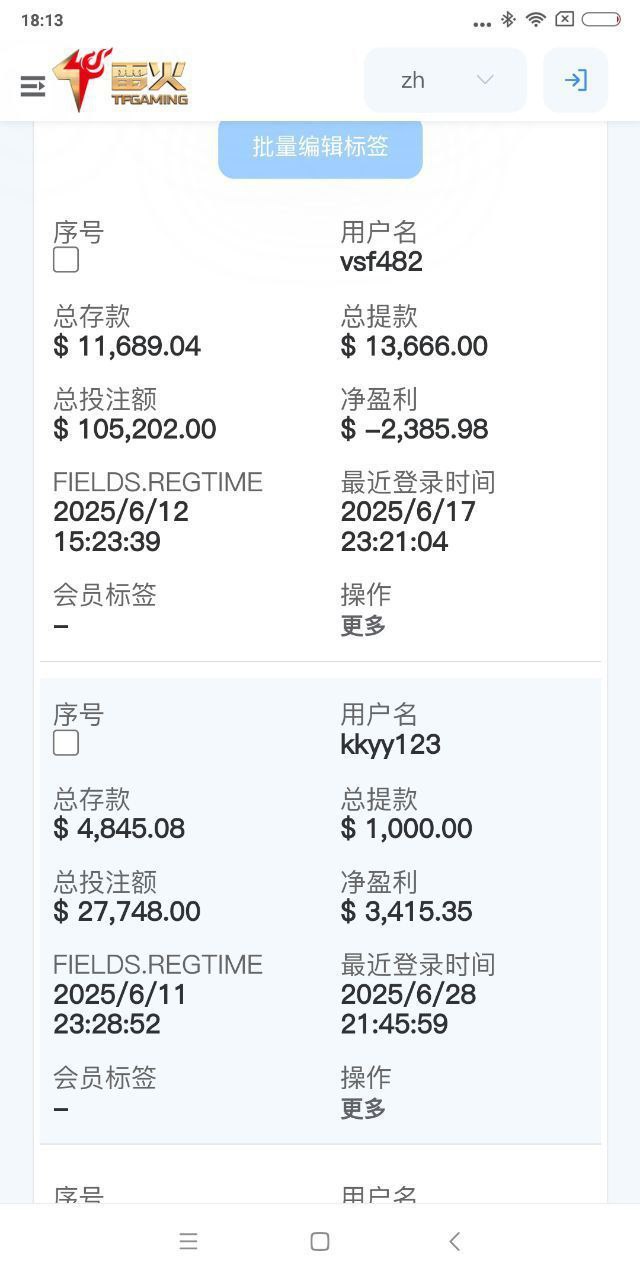Tap the Android home button
The width and height of the screenshot is (640, 1280).
320,1241
